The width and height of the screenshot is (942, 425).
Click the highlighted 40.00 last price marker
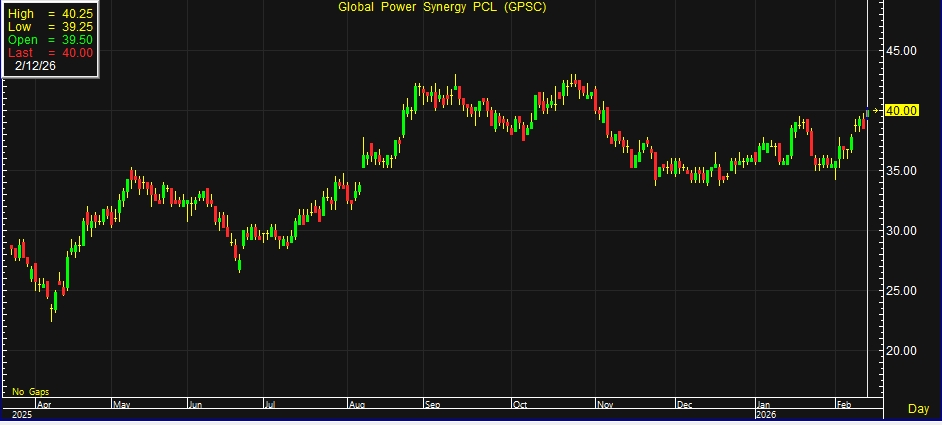(902, 110)
